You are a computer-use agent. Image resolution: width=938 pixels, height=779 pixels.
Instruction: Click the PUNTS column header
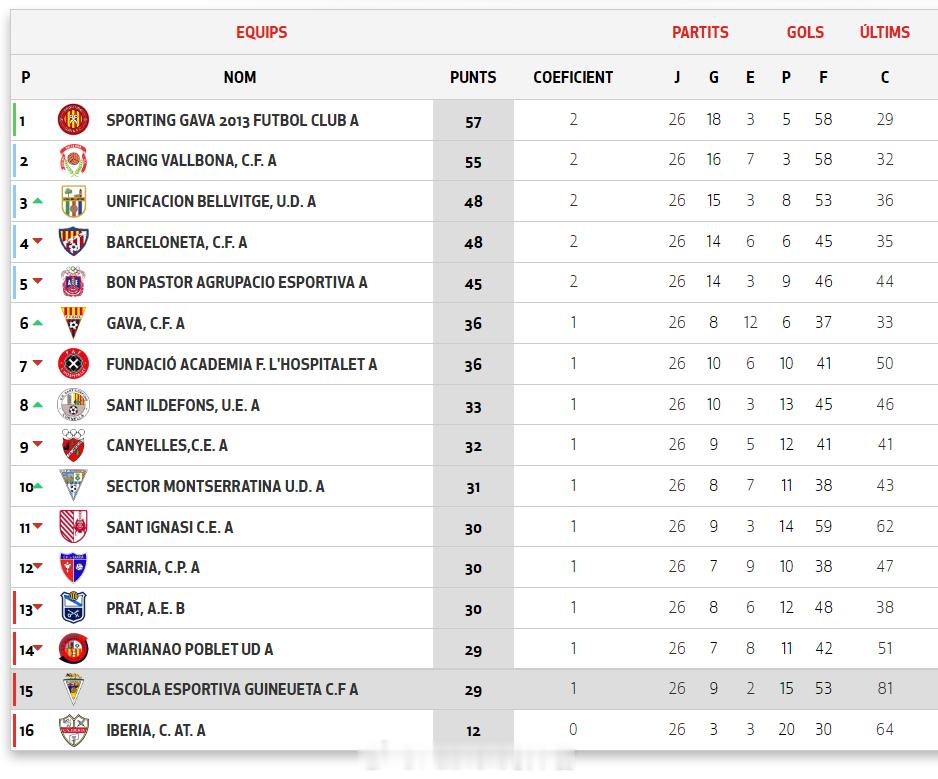[x=473, y=77]
